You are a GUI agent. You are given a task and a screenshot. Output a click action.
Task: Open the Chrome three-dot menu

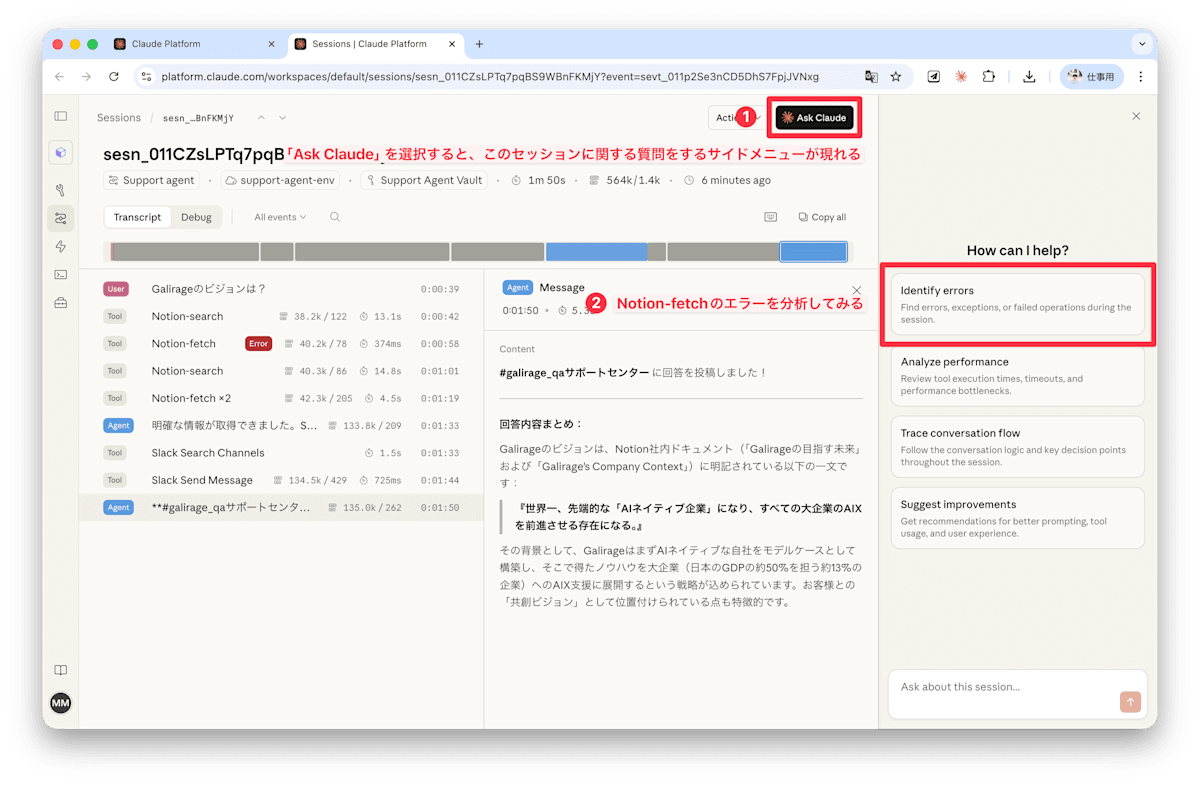coord(1141,76)
